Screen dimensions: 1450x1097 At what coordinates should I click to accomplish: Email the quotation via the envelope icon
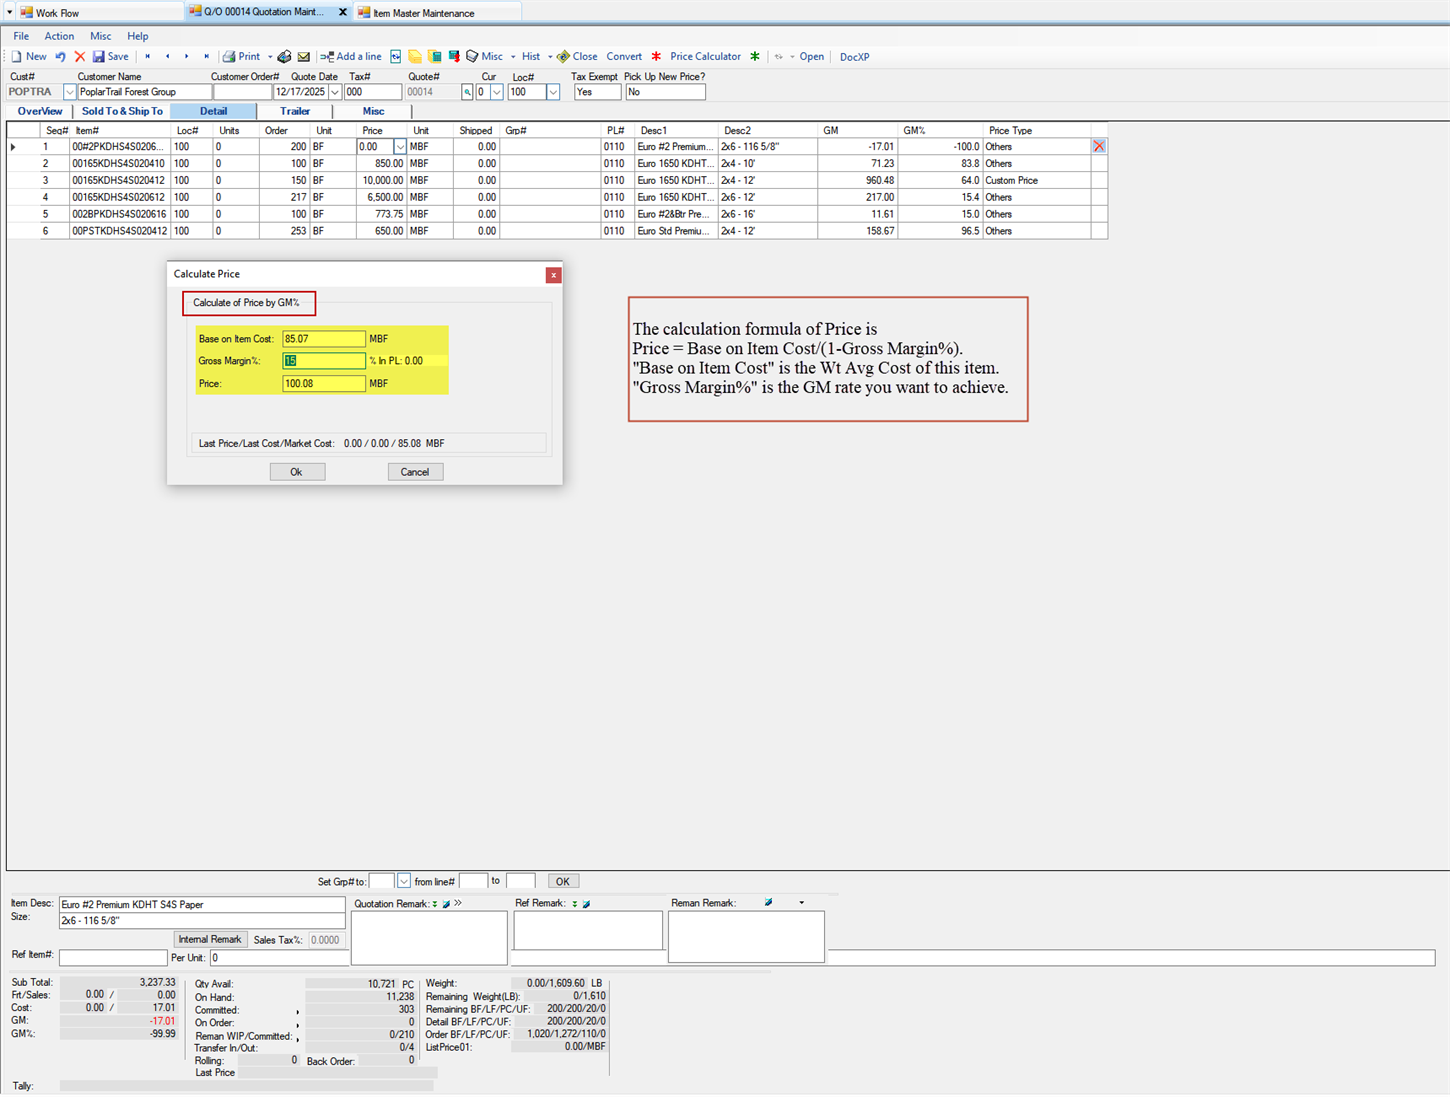pyautogui.click(x=304, y=56)
